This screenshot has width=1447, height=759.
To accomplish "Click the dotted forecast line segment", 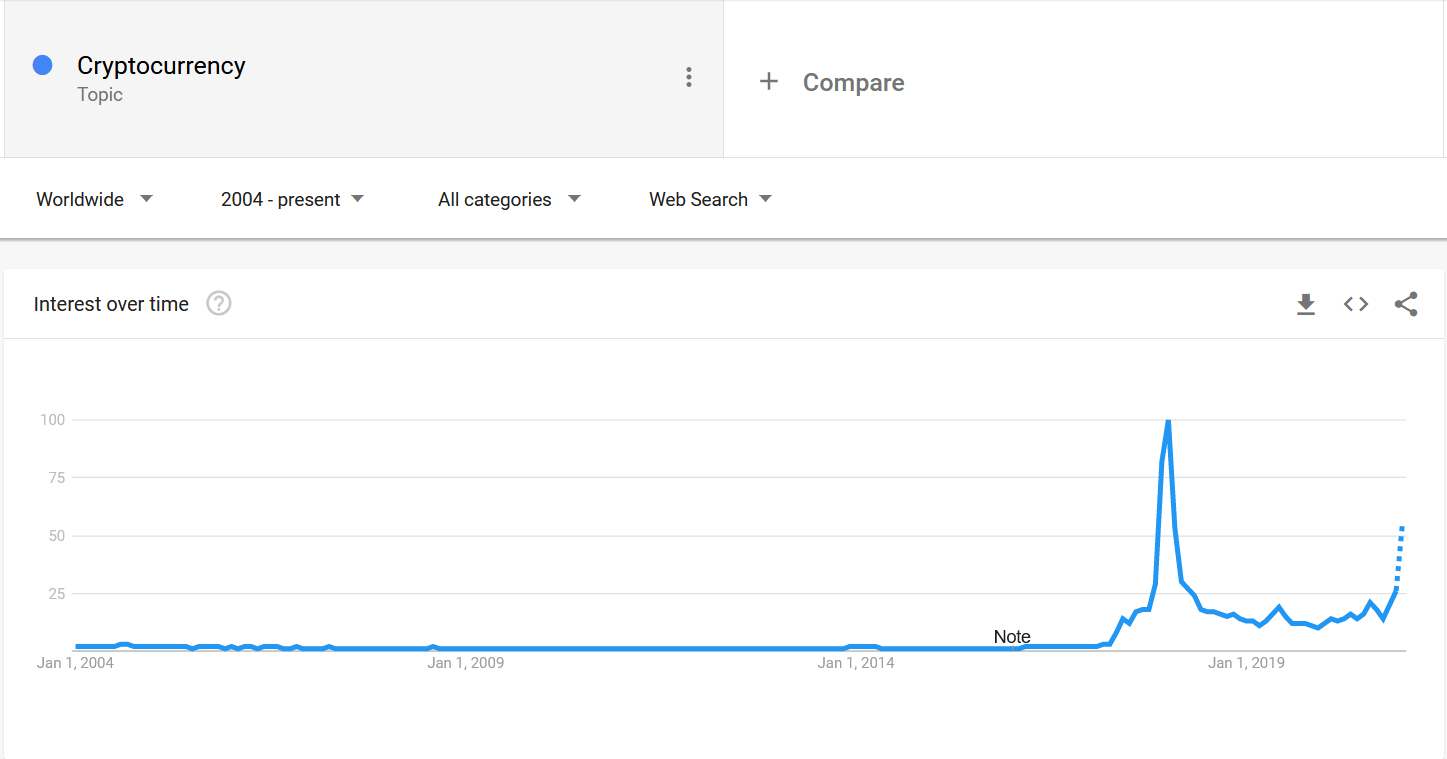I will [1400, 557].
